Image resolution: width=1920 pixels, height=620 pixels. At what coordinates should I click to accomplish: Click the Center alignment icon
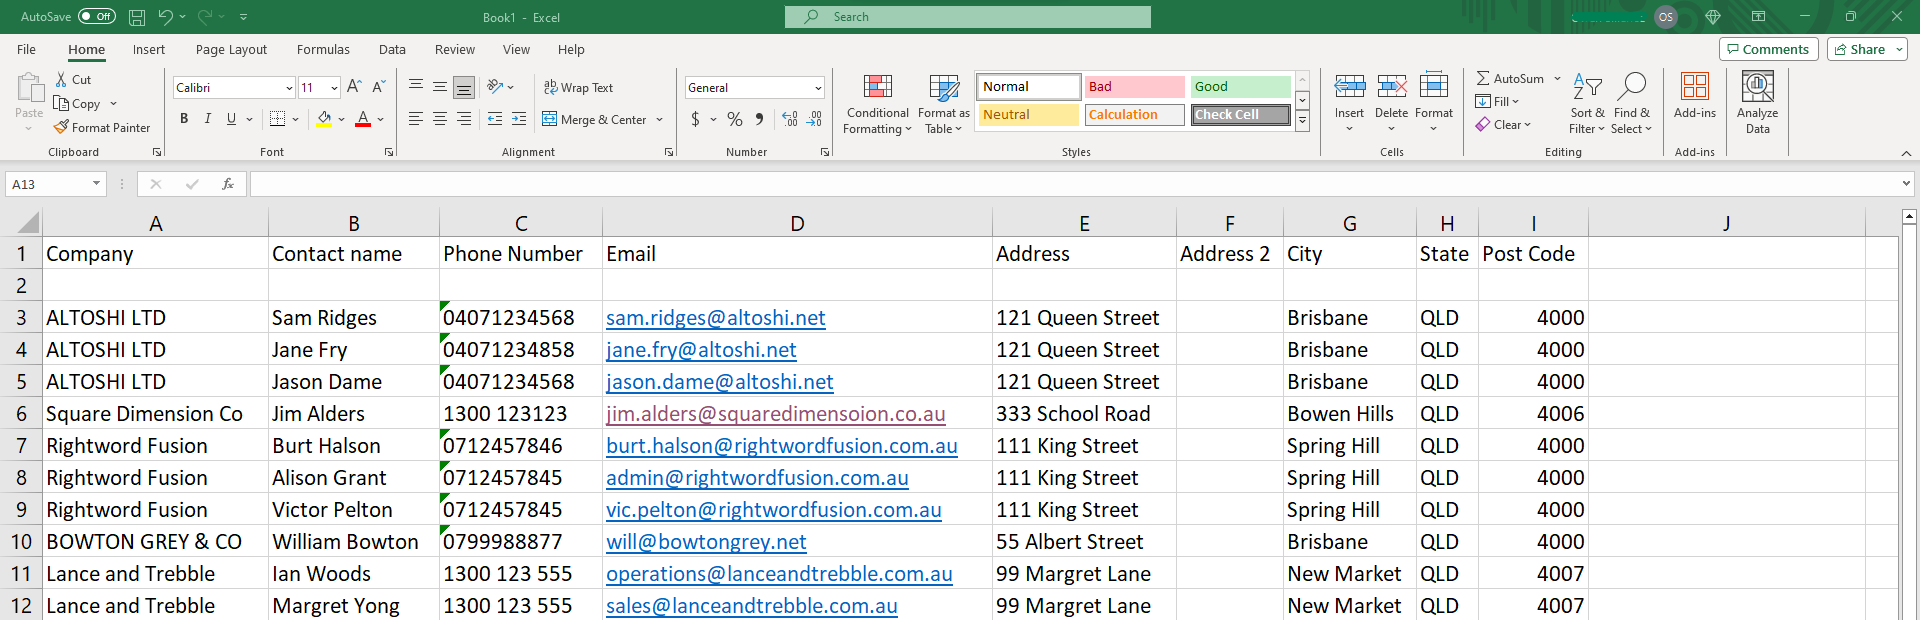pyautogui.click(x=440, y=119)
